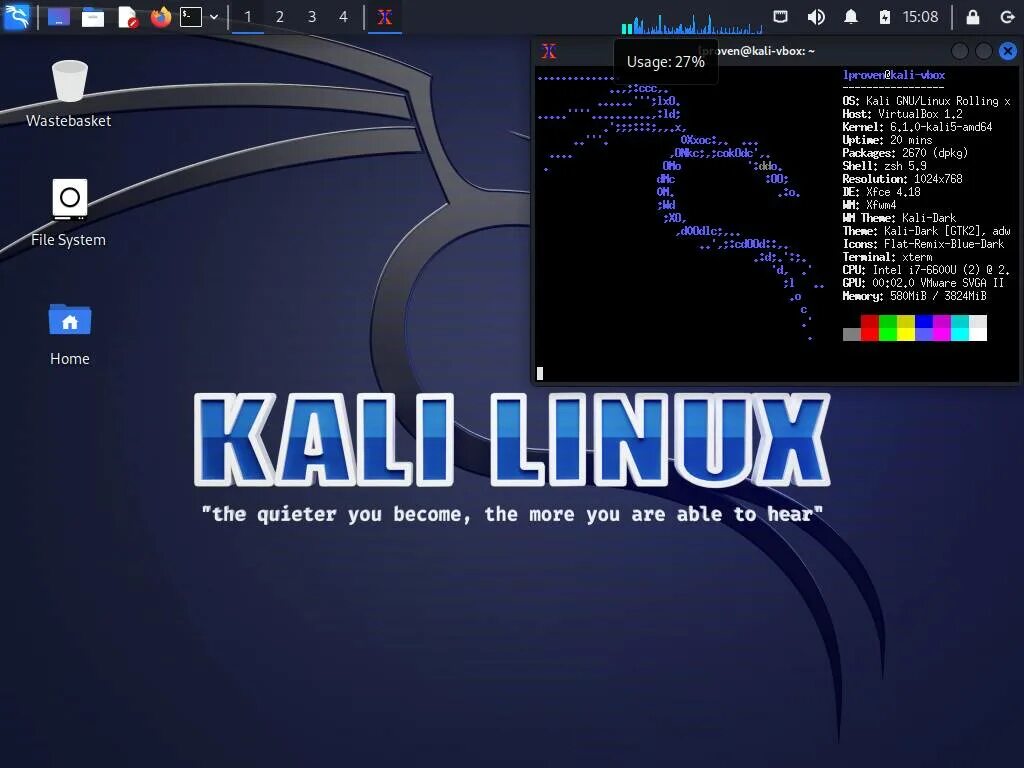Screen dimensions: 1024x768
Task: Open the volume control icon
Action: (x=816, y=17)
